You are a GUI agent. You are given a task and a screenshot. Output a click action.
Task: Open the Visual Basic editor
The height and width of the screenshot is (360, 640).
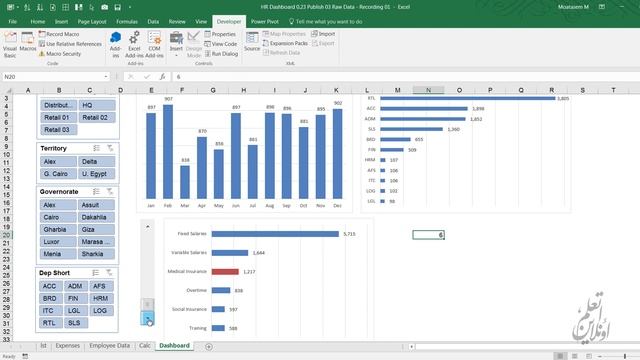[10, 44]
